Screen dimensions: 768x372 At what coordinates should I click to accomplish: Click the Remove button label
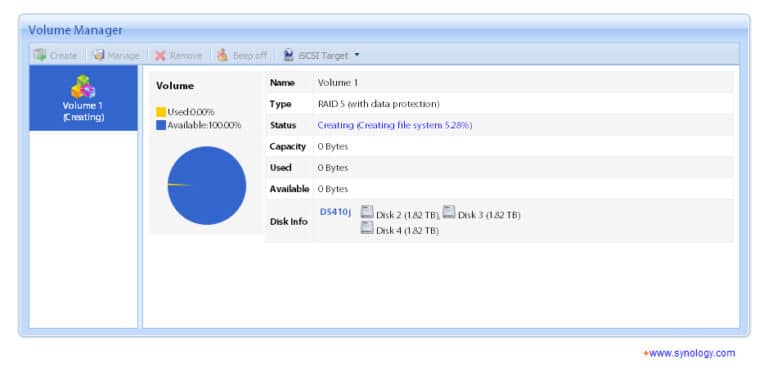point(186,55)
